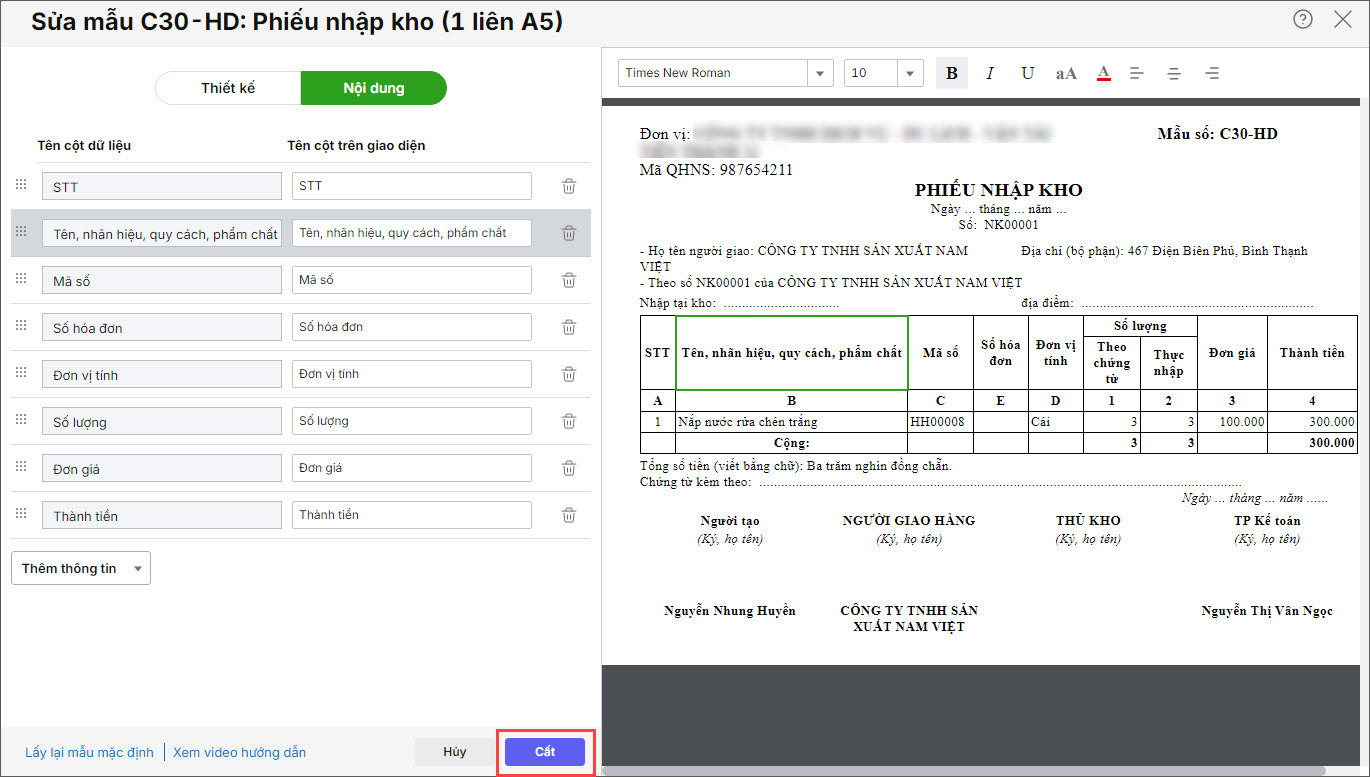Expand the font size 10 dropdown

pos(910,73)
